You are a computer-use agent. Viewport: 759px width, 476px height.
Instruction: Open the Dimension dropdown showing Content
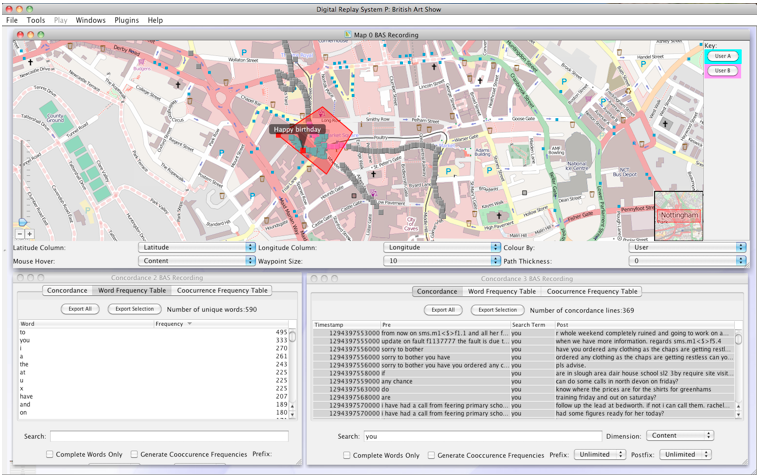click(679, 436)
